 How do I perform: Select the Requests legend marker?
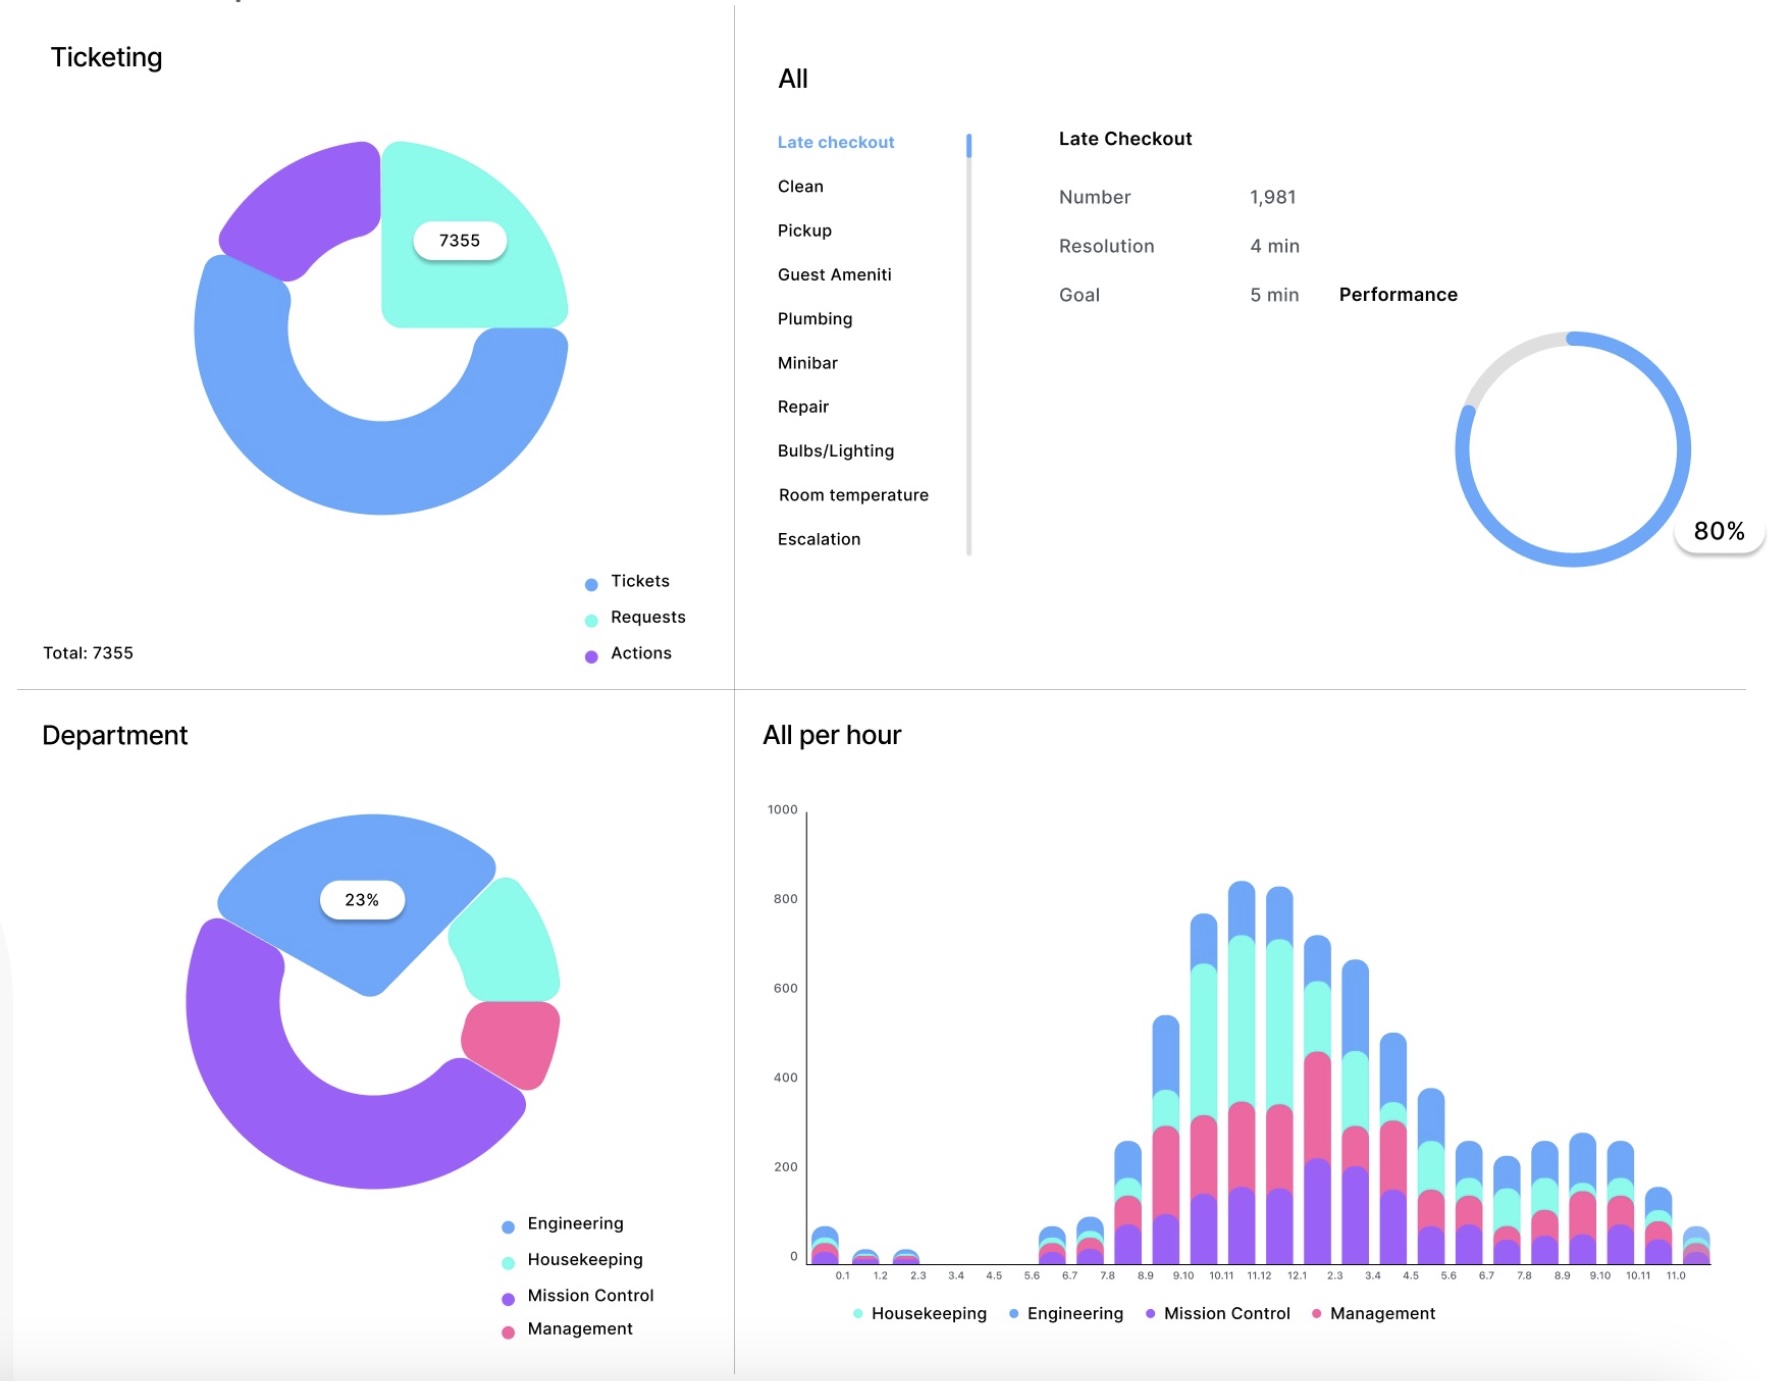[590, 617]
